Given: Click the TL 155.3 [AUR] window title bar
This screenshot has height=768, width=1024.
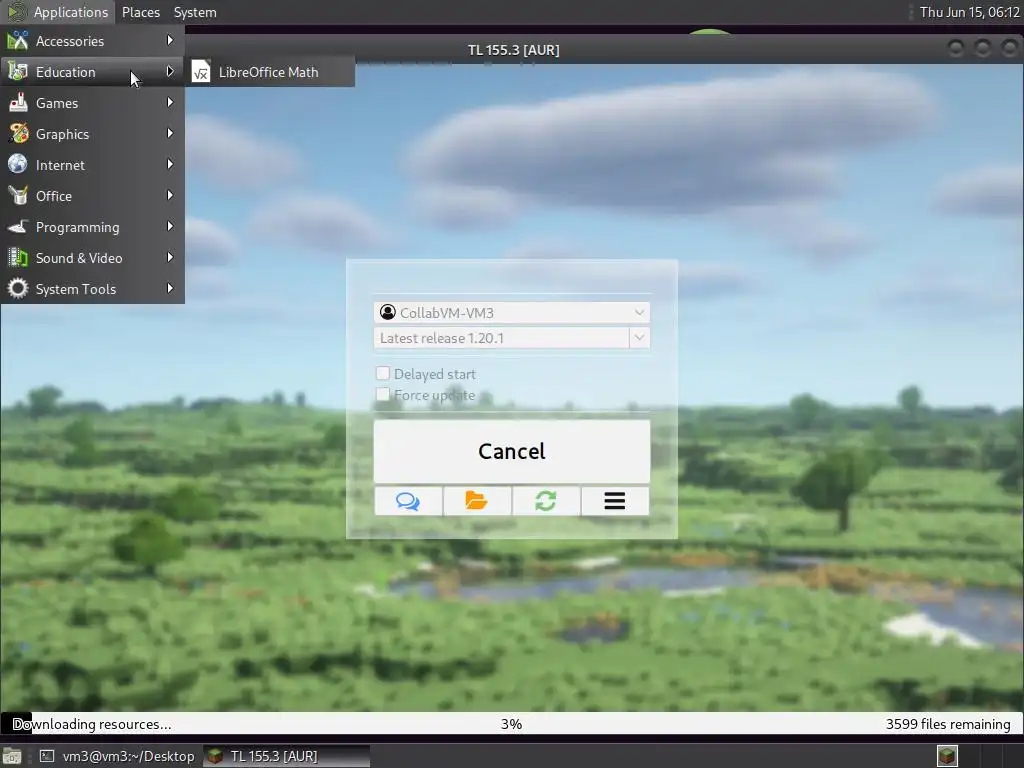Looking at the screenshot, I should (513, 50).
